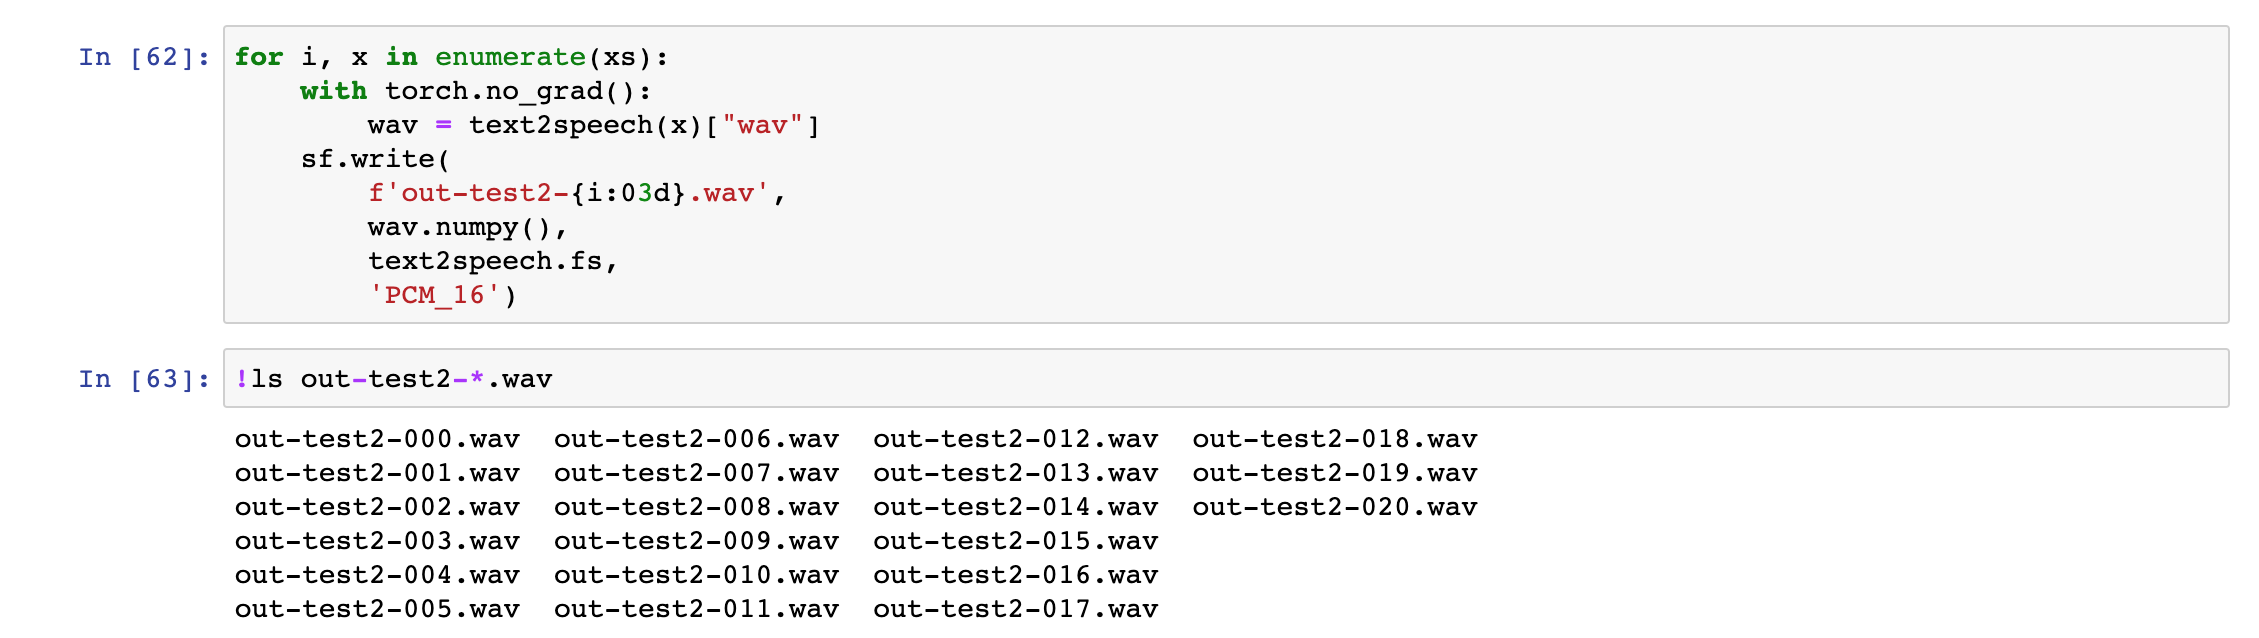
Task: Click output file out-test2-006.wav
Action: [696, 439]
